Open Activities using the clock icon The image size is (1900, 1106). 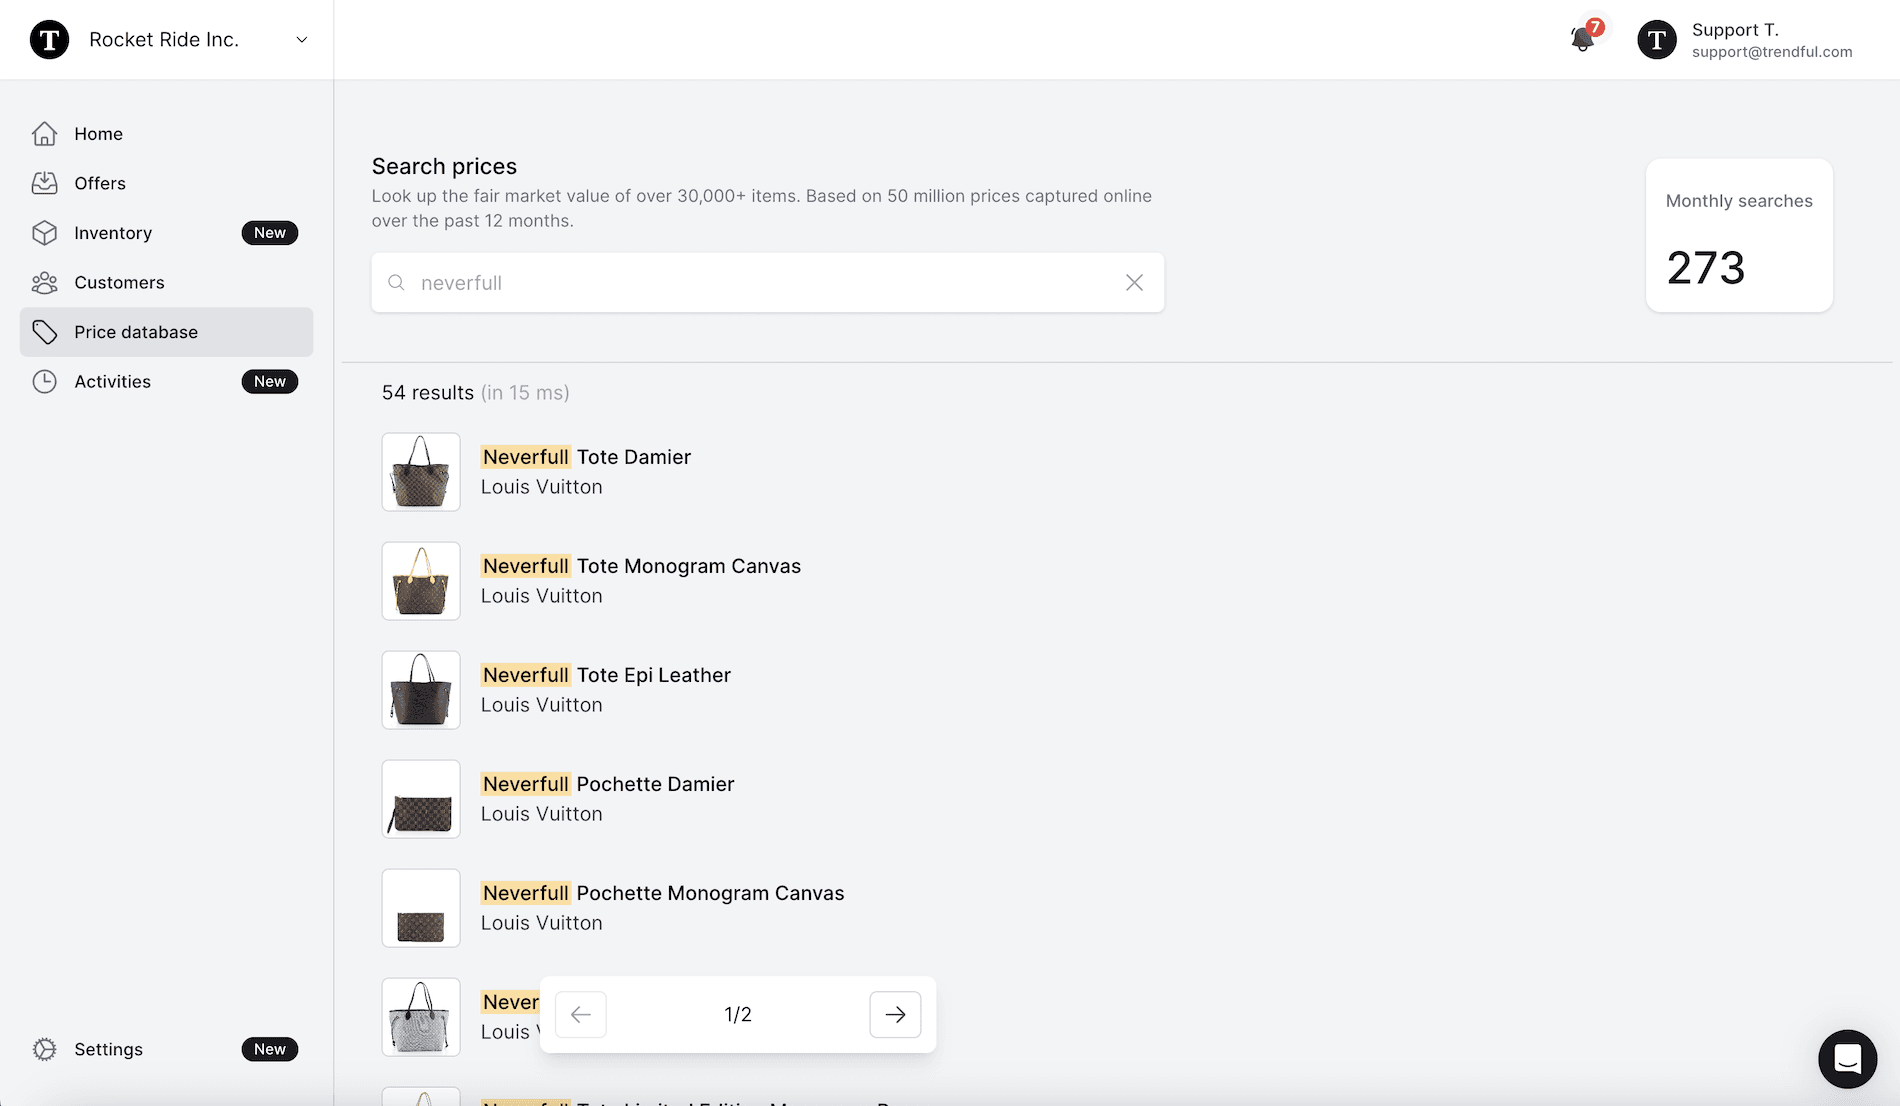pos(46,381)
